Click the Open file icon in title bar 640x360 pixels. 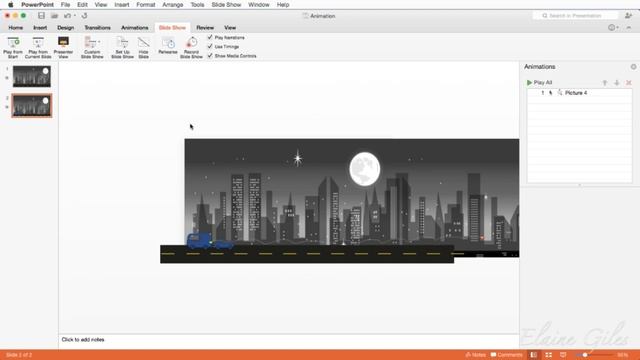(x=54, y=16)
